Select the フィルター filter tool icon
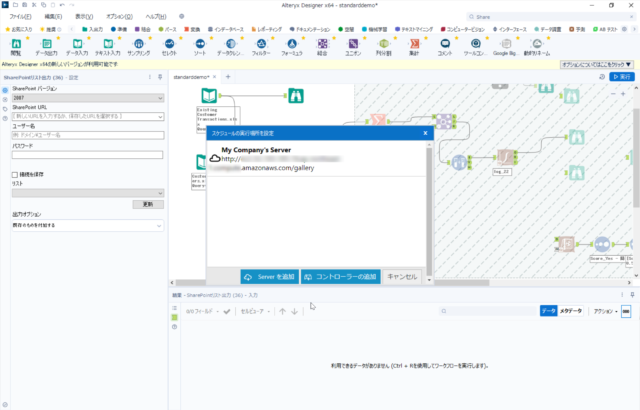The image size is (640, 410). pyautogui.click(x=261, y=44)
